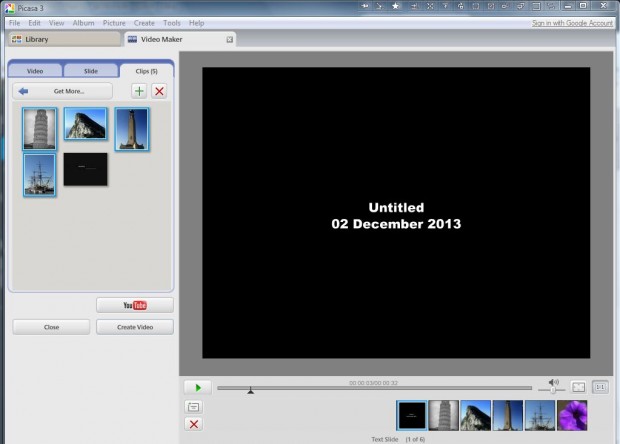The height and width of the screenshot is (444, 620).
Task: Close the Video Maker tab
Action: click(229, 40)
